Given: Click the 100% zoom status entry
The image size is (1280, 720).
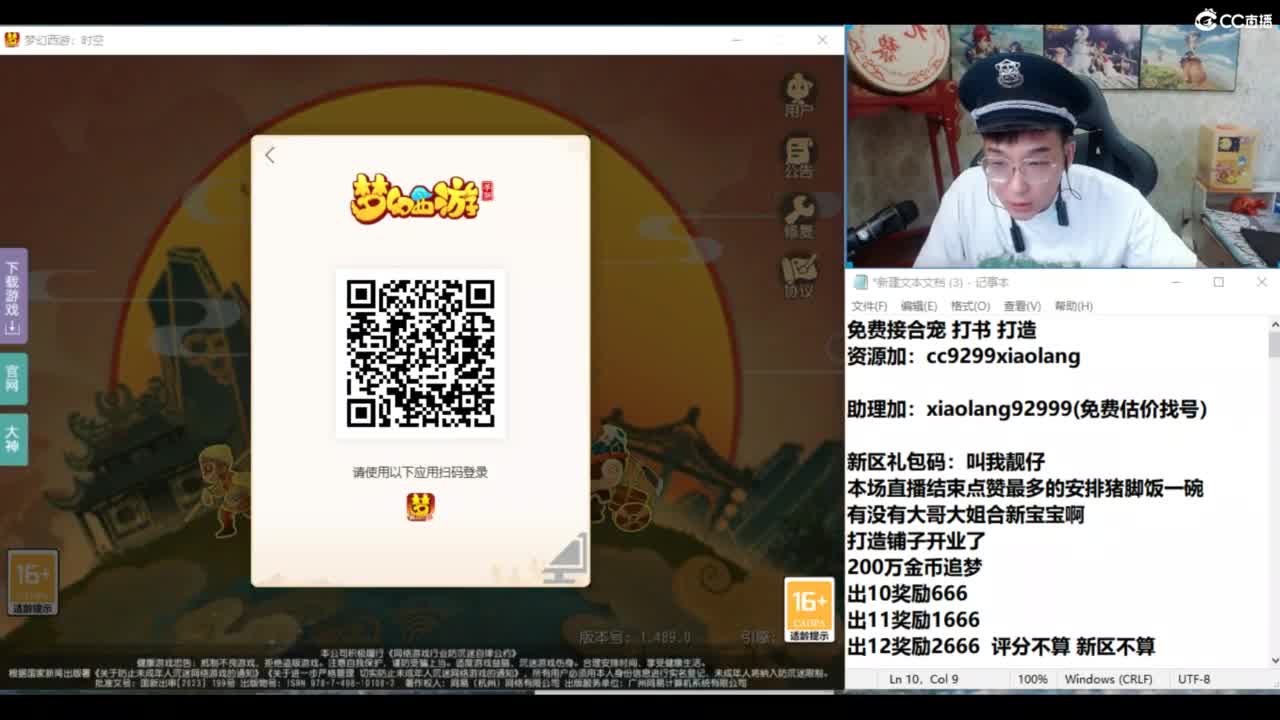Looking at the screenshot, I should point(1032,679).
